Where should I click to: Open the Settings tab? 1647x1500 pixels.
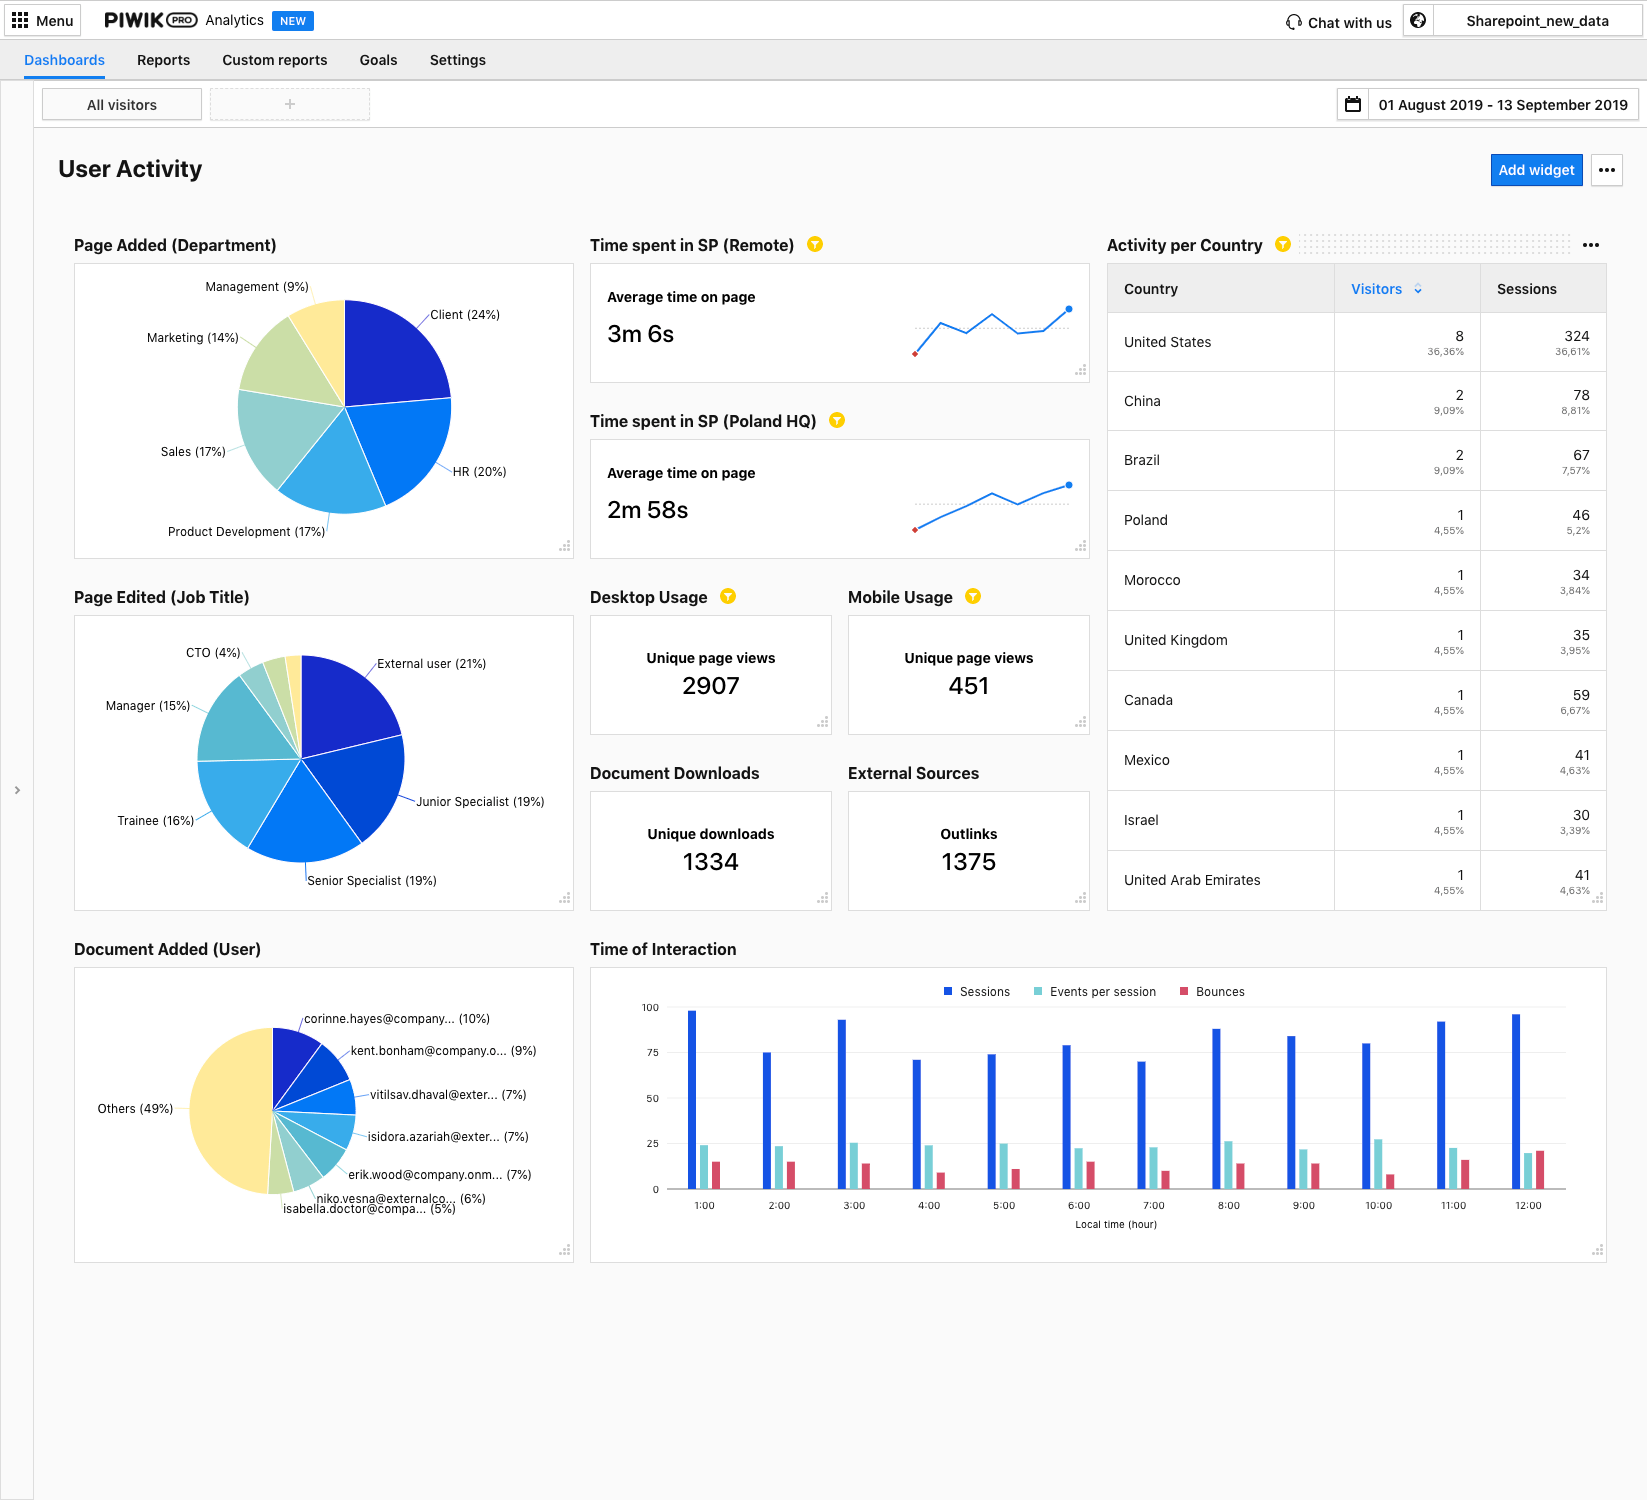point(457,60)
